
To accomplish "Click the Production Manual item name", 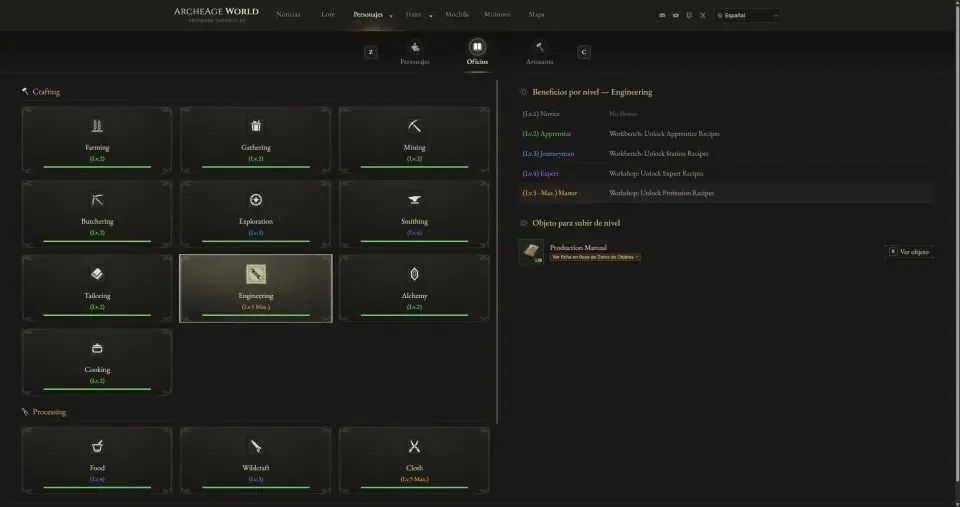I will (x=578, y=247).
